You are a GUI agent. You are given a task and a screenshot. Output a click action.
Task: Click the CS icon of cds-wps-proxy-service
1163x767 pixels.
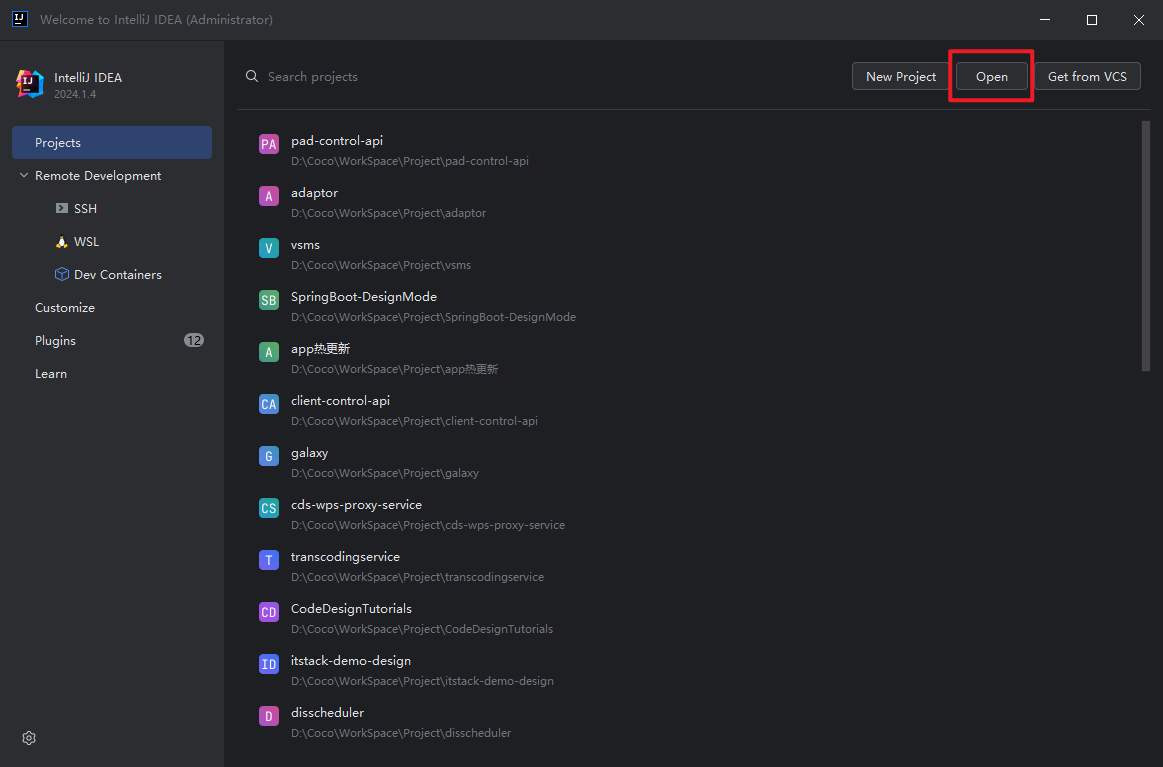[268, 507]
